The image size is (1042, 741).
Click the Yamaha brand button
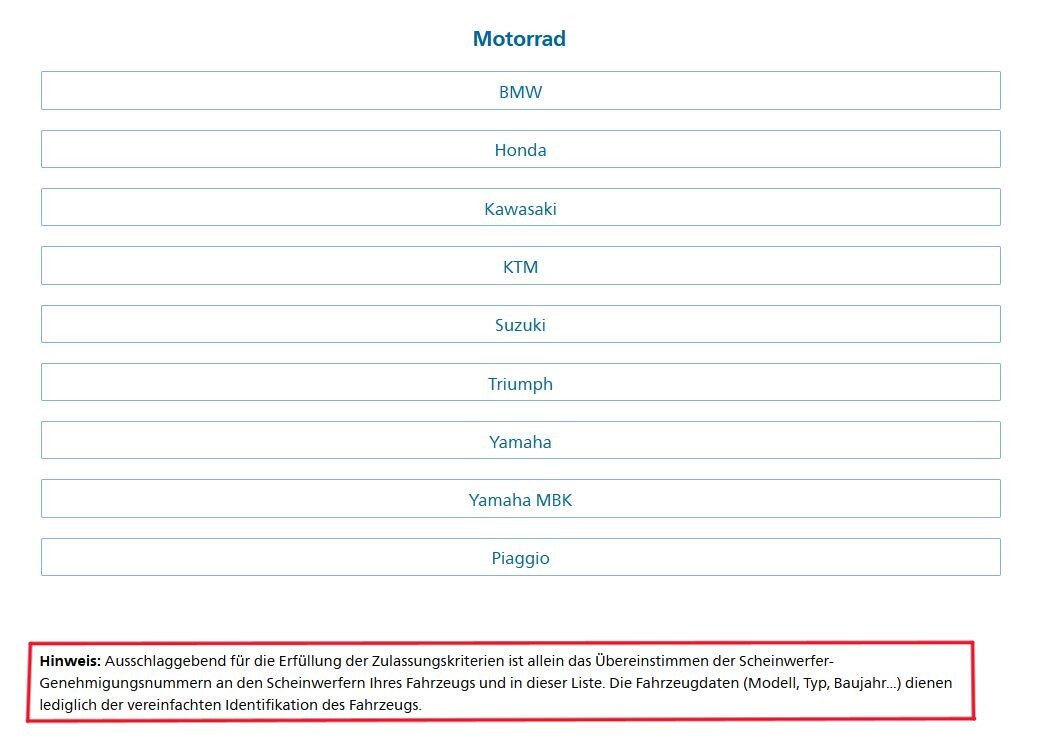click(520, 441)
